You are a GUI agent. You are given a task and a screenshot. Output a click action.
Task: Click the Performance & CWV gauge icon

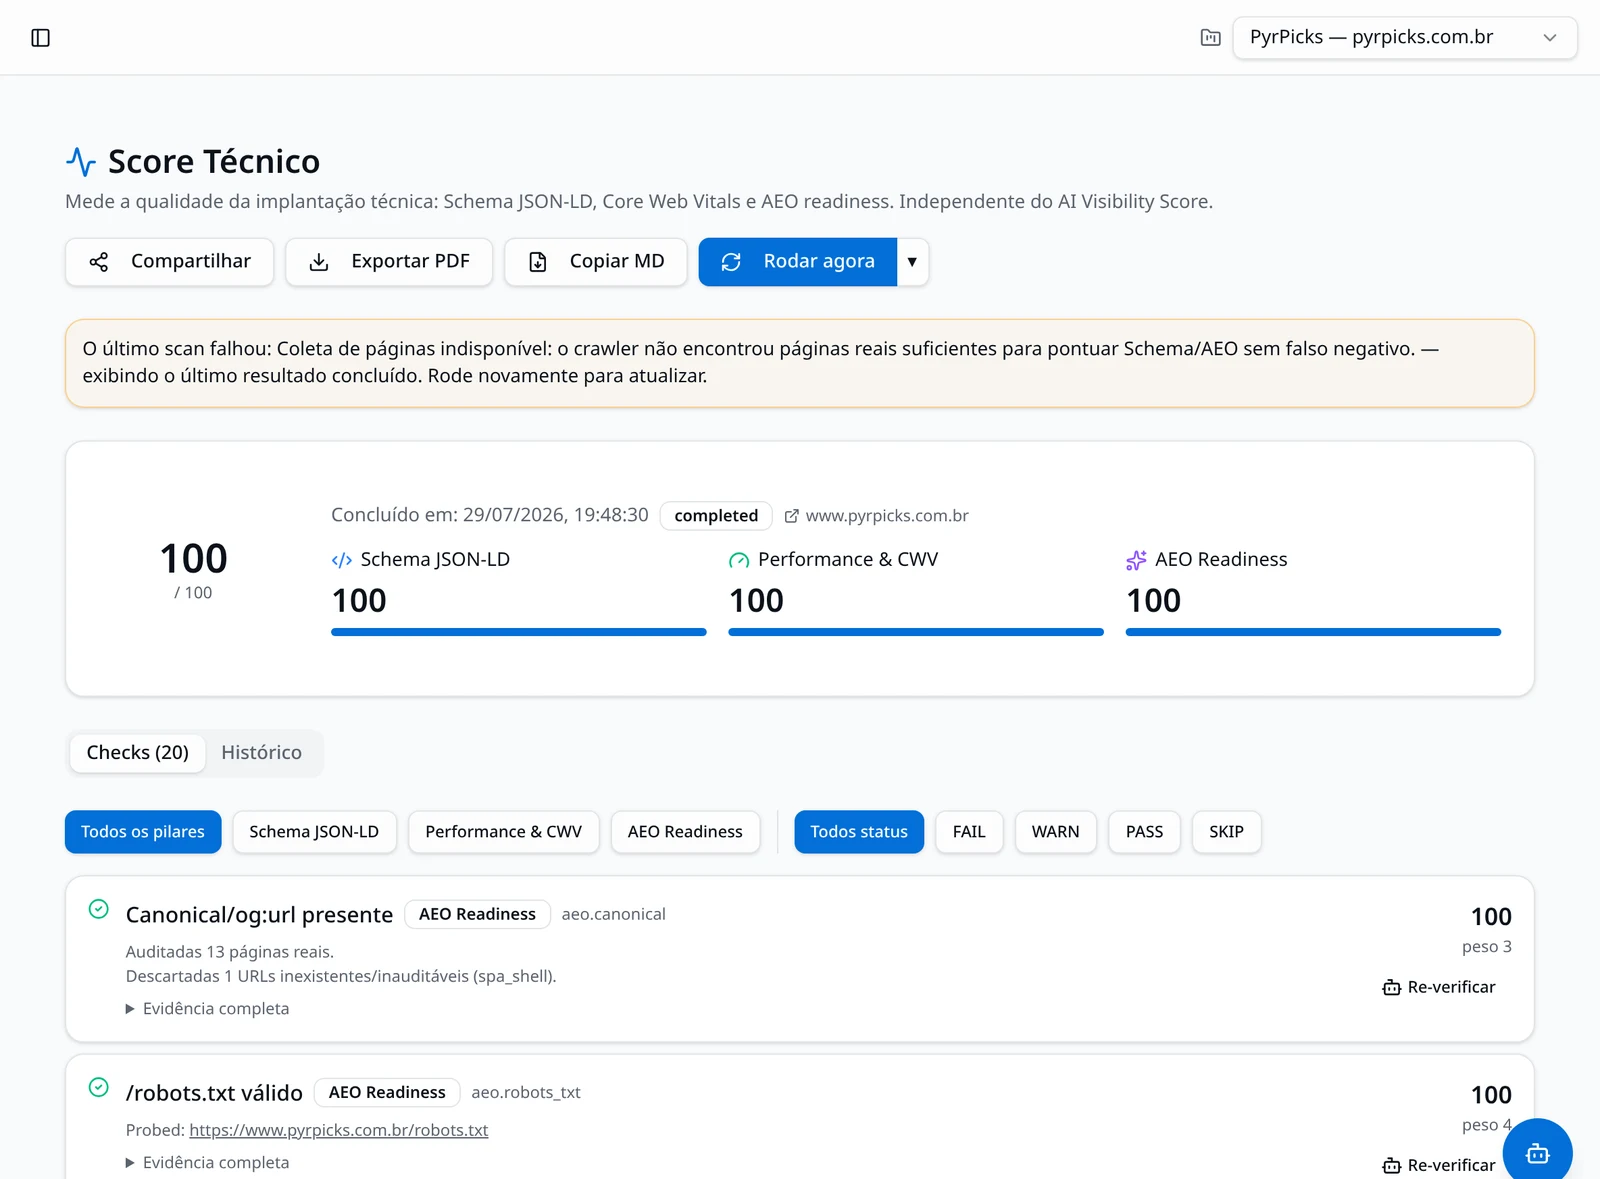pyautogui.click(x=739, y=560)
